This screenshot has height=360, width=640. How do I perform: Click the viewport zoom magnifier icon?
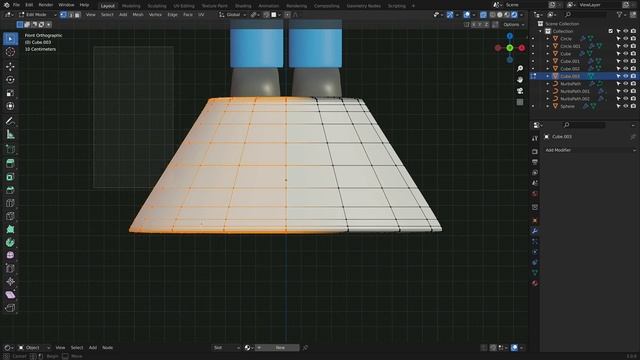[520, 69]
